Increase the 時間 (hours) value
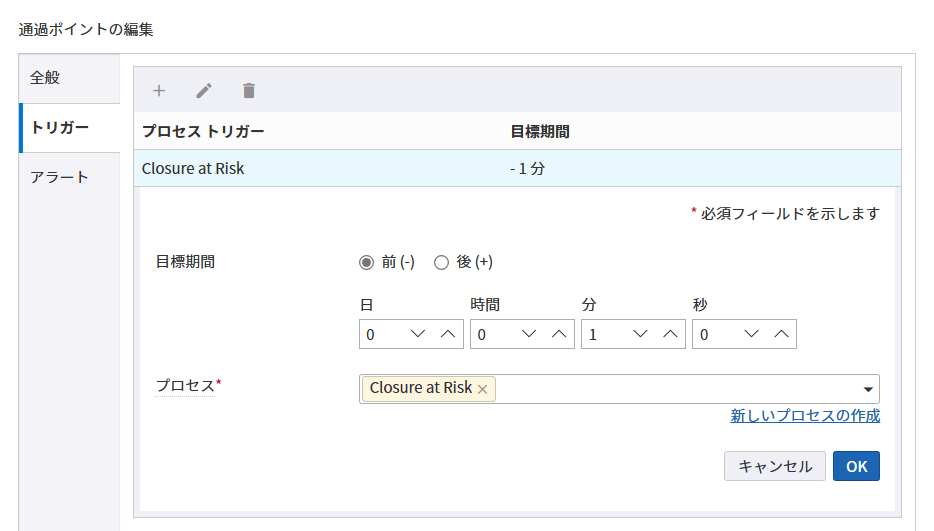The height and width of the screenshot is (531, 934). click(559, 335)
